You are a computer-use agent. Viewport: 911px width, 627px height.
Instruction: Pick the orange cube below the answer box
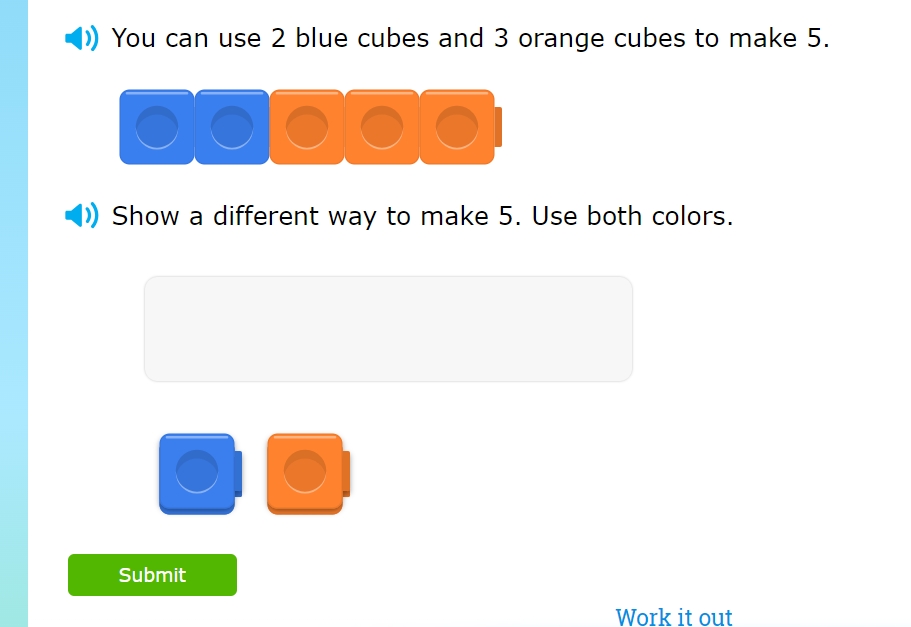click(x=305, y=473)
